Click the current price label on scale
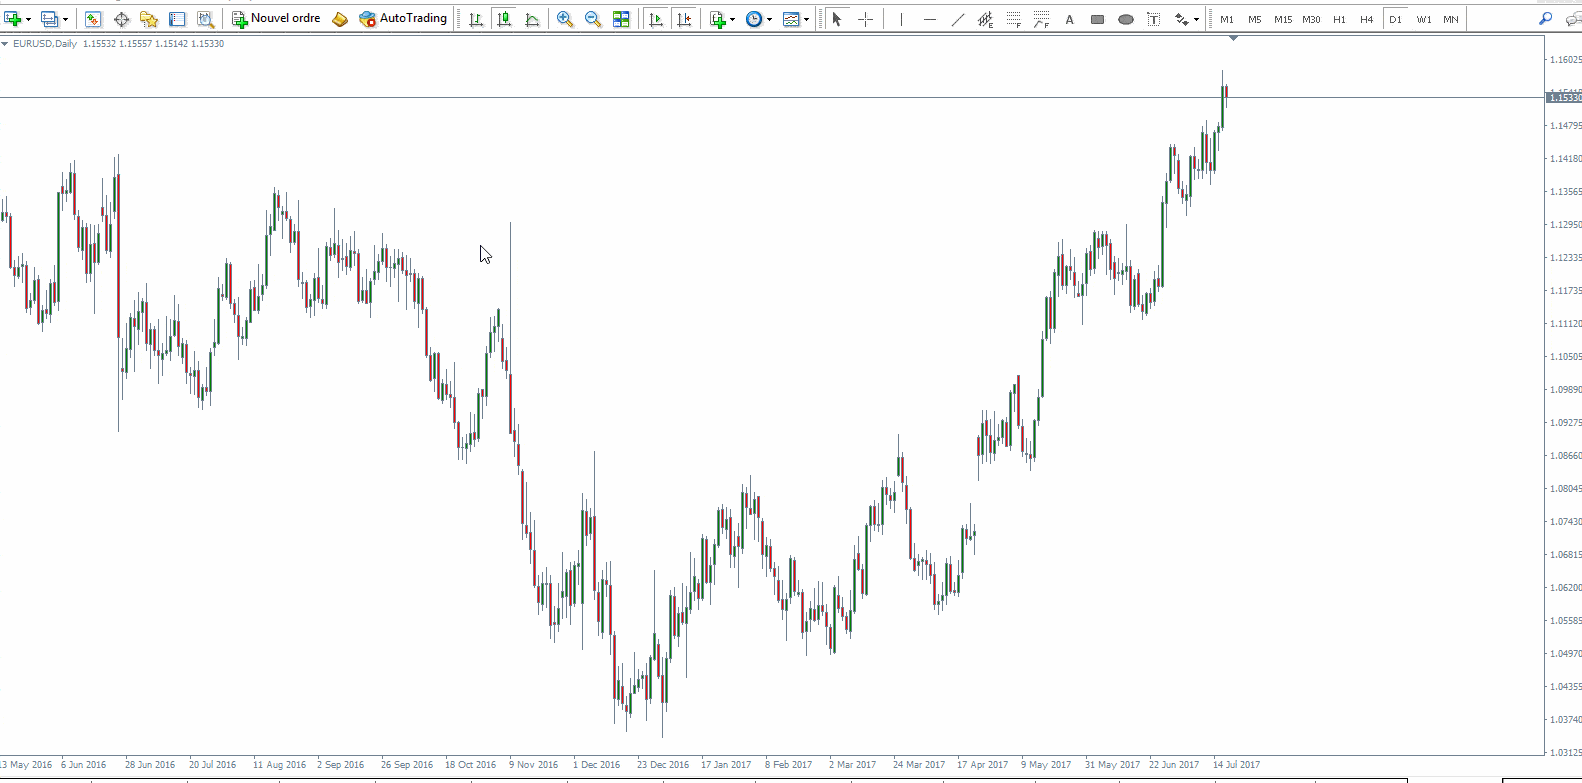This screenshot has height=783, width=1582. pos(1565,97)
